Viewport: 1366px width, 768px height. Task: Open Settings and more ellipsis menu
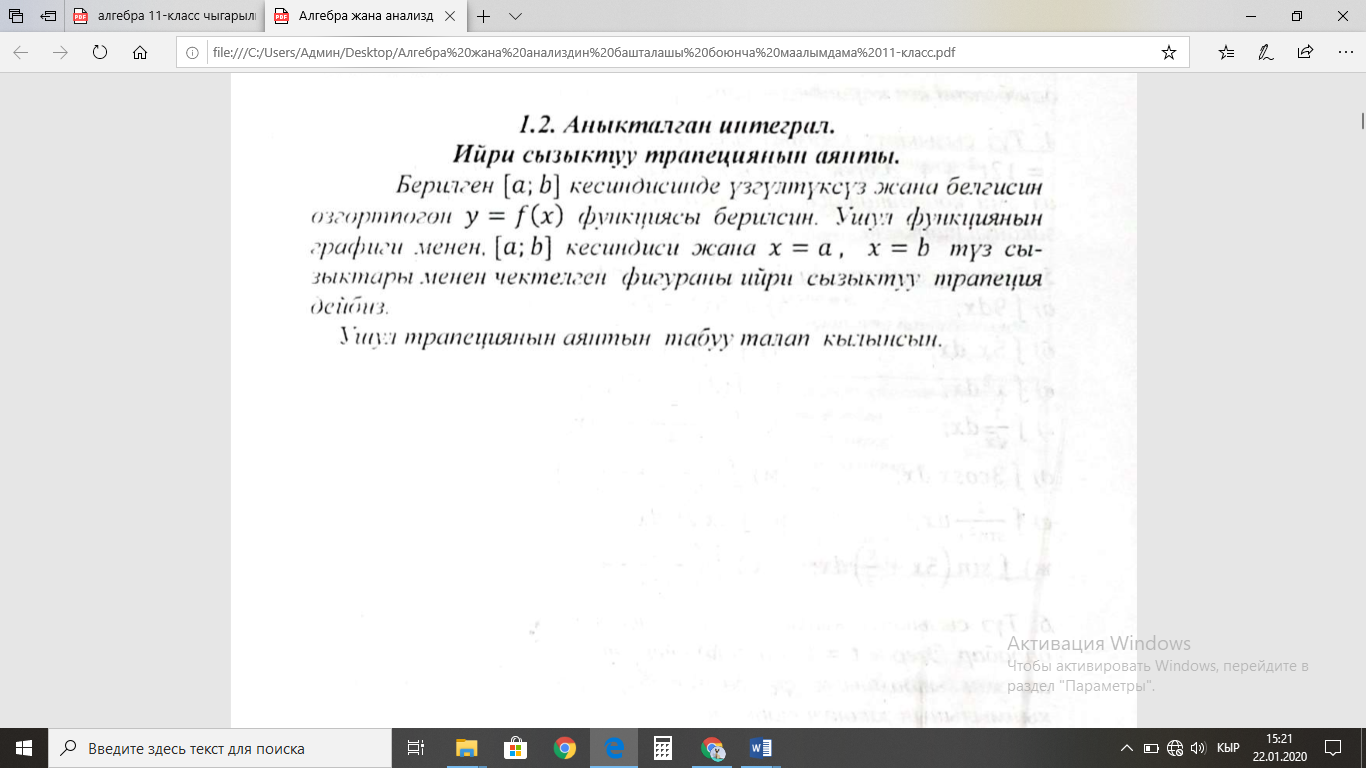point(1343,52)
